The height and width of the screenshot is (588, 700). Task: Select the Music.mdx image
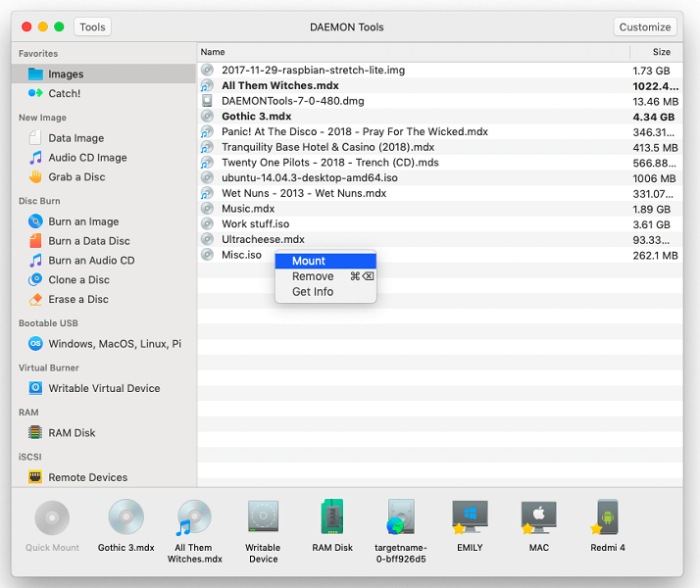(440, 209)
